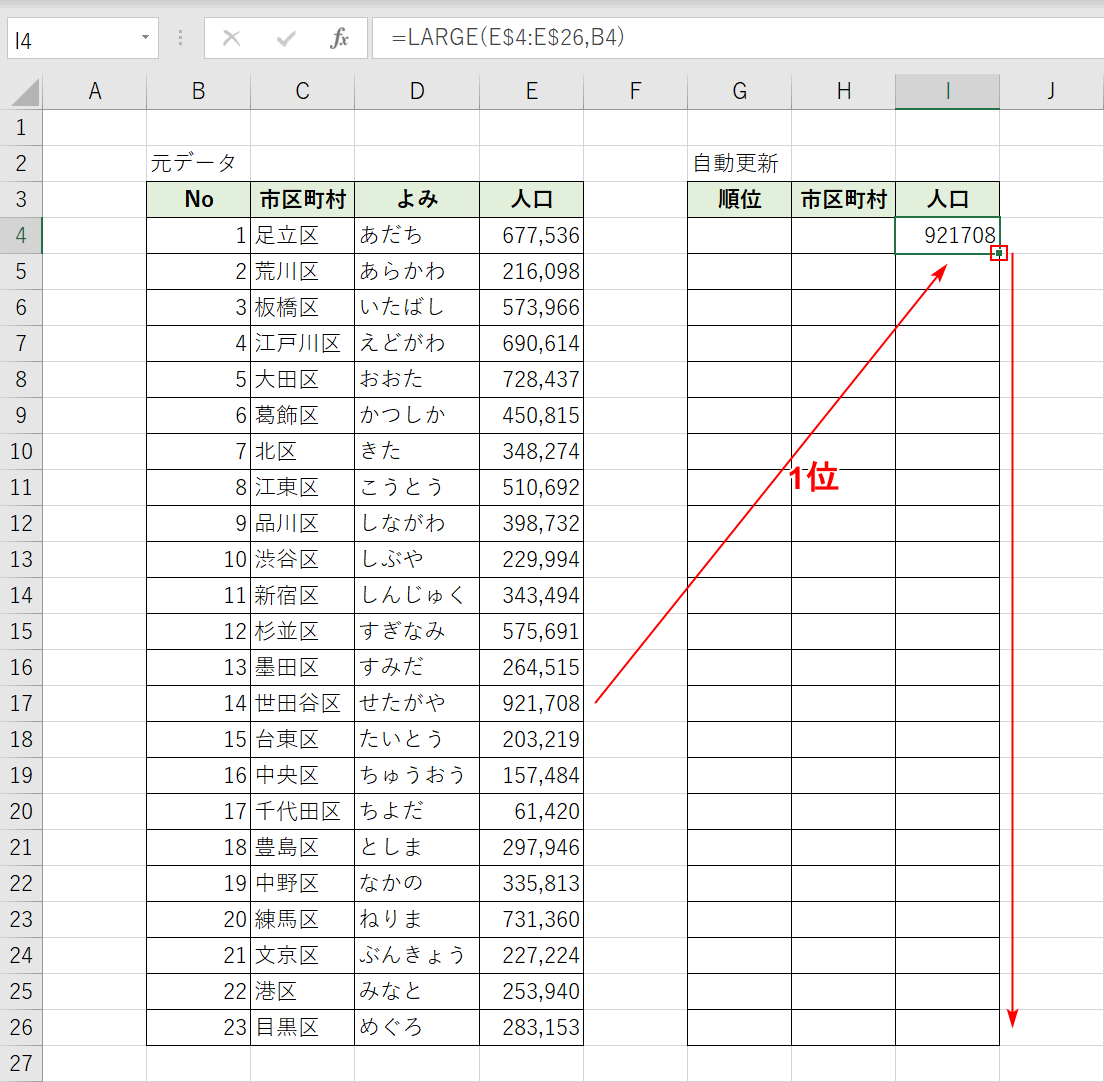
Task: Click the cell '目黒区'
Action: (302, 1027)
